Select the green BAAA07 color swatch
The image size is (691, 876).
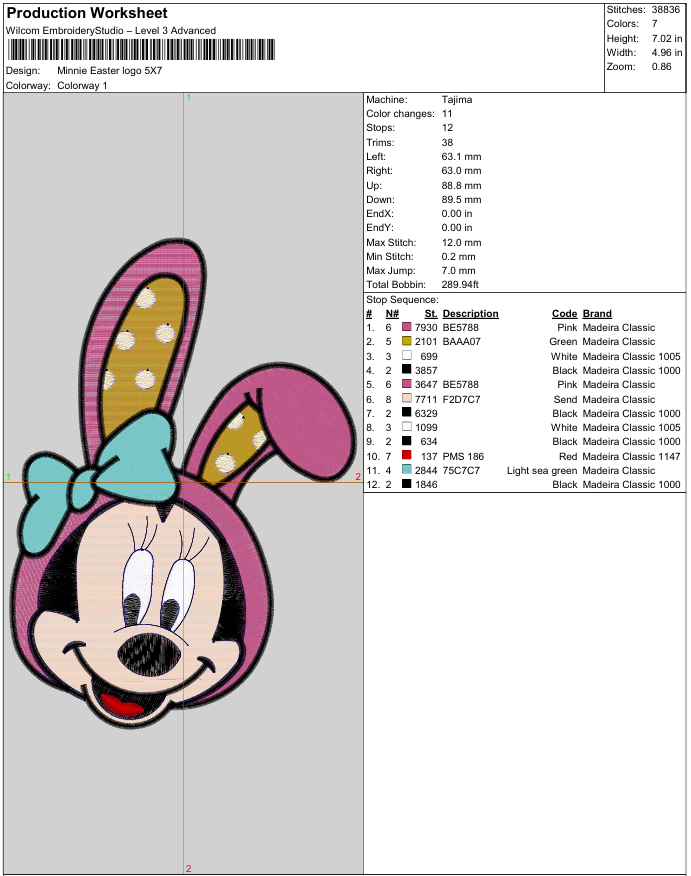407,342
